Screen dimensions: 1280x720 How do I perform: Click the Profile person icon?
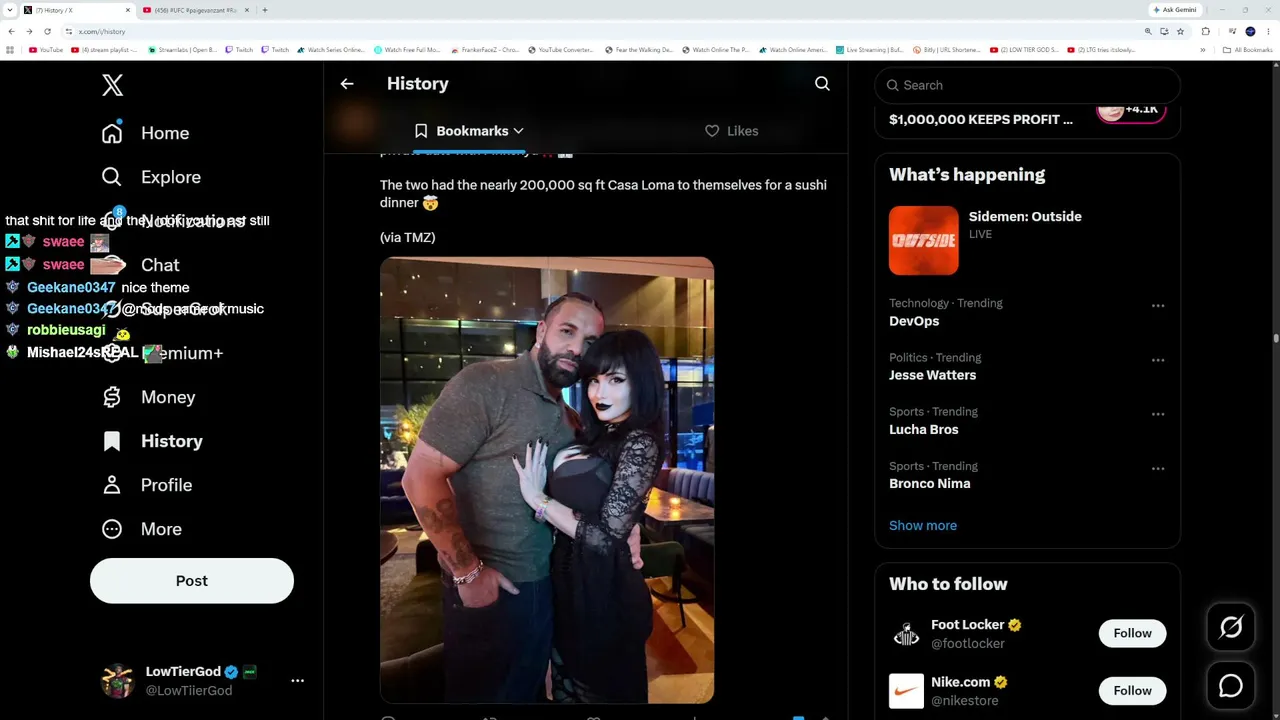[112, 485]
